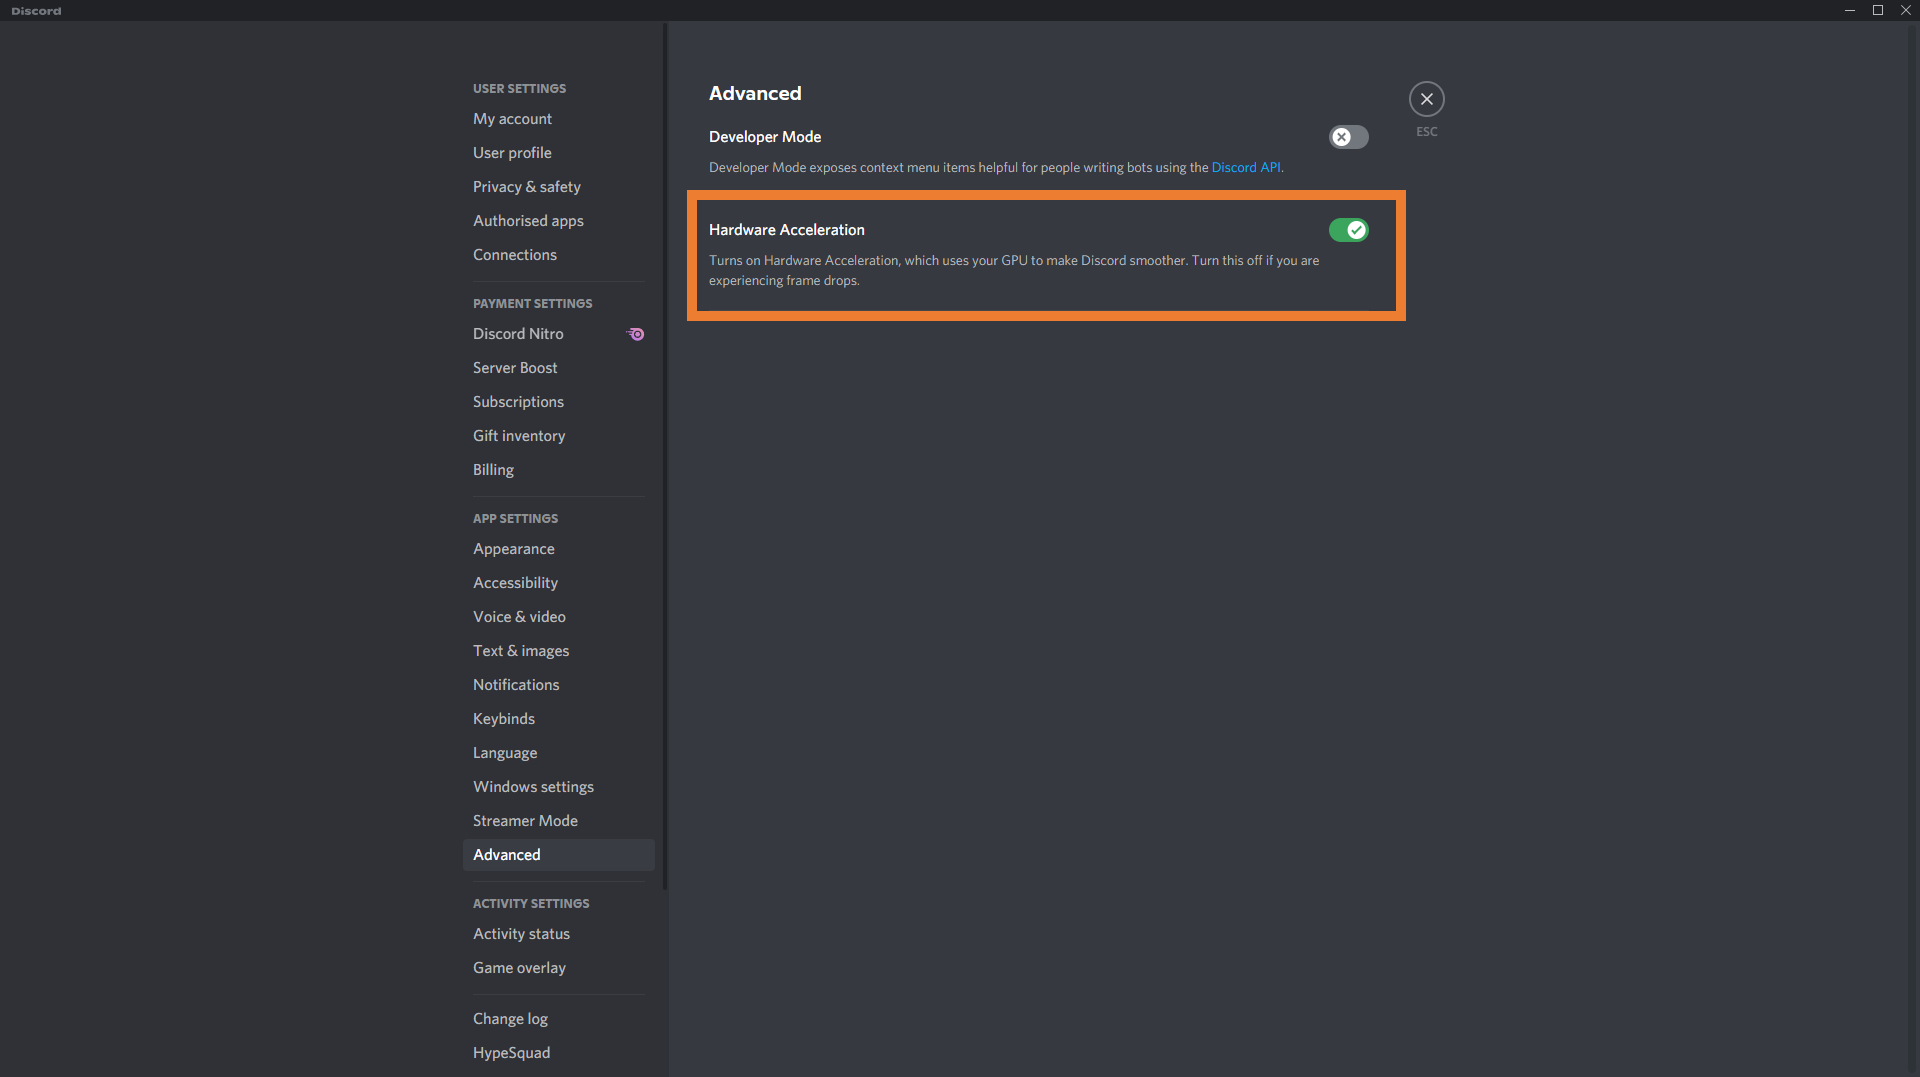The width and height of the screenshot is (1920, 1077).
Task: Select Privacy & safety in sidebar
Action: [526, 187]
